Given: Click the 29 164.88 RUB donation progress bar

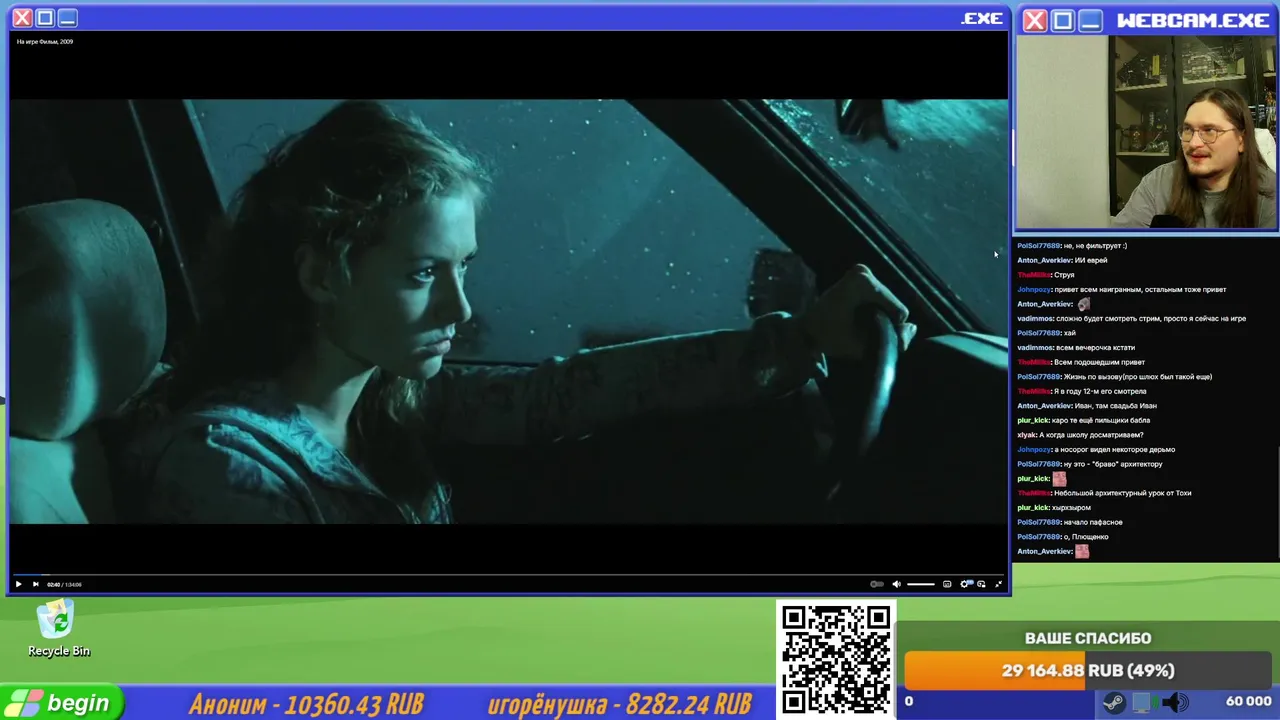Looking at the screenshot, I should coord(1088,670).
